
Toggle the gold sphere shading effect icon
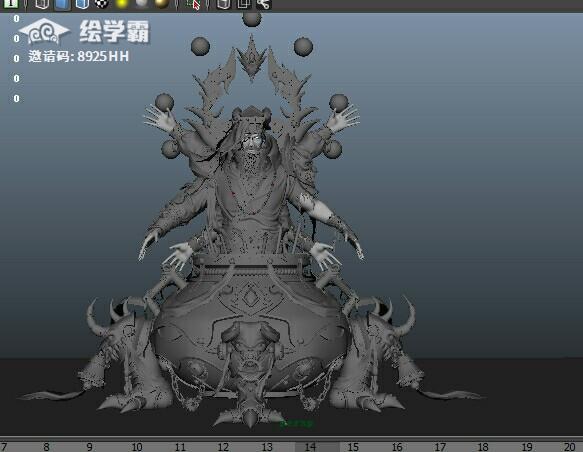coord(162,4)
